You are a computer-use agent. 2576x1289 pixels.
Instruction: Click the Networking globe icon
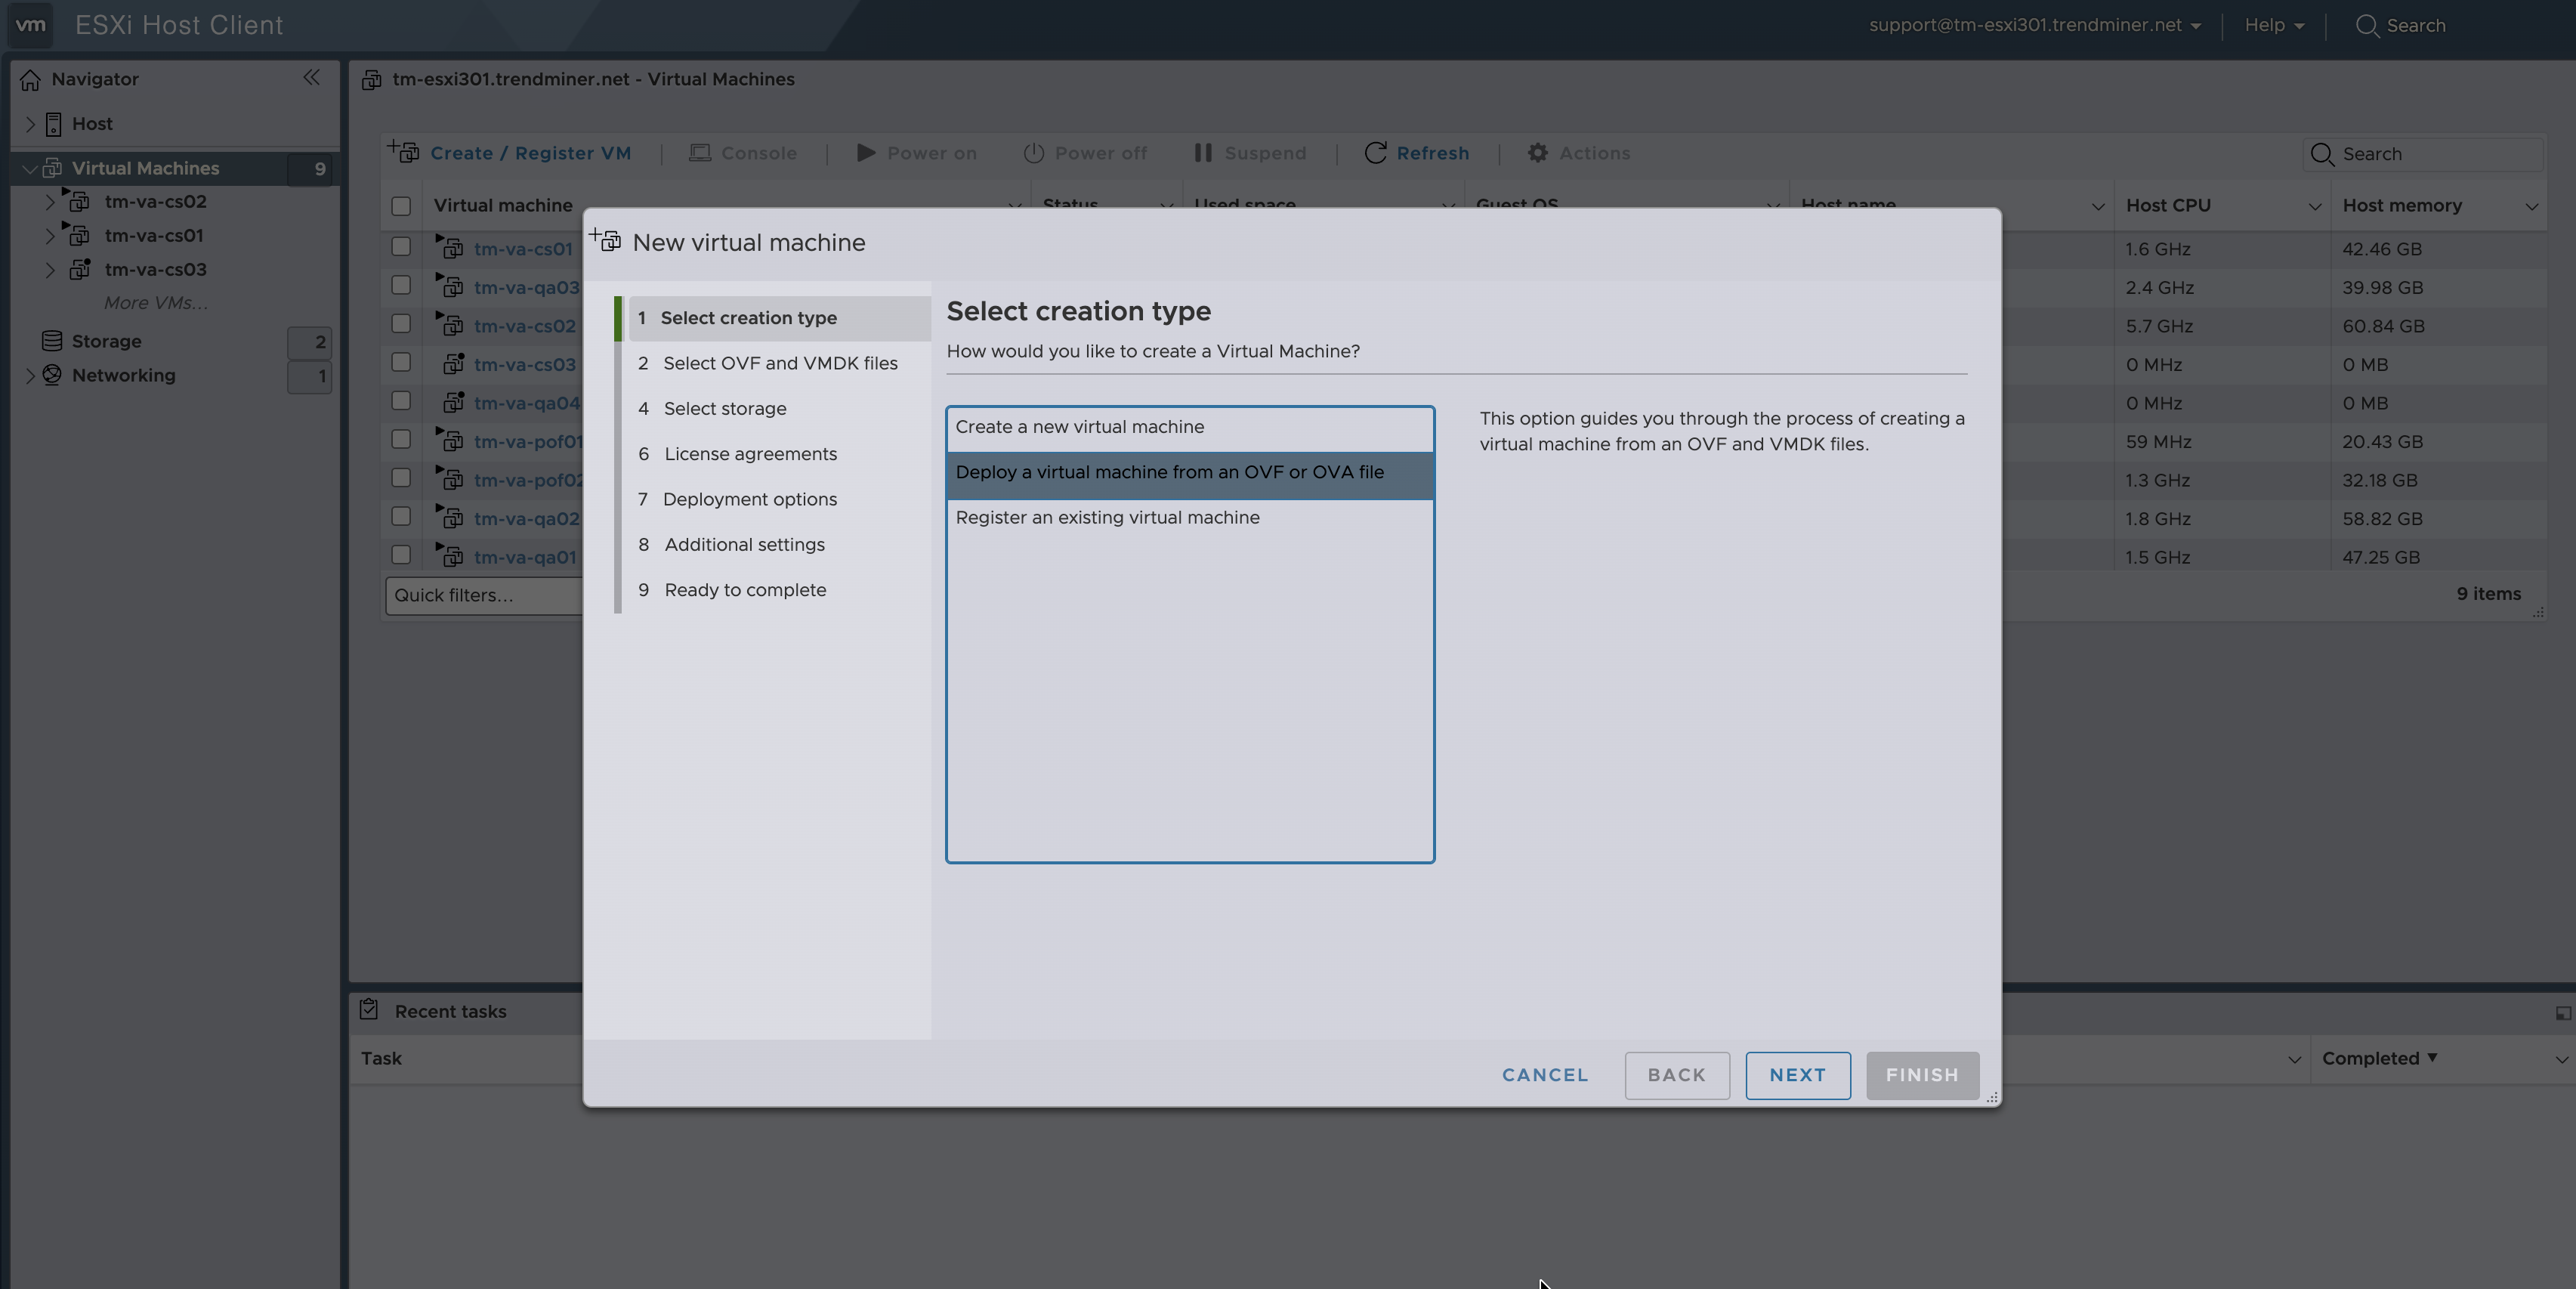52,375
